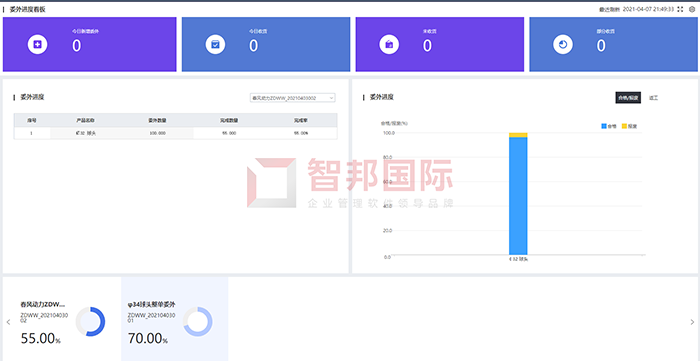The width and height of the screenshot is (700, 361).
Task: Click the x-axis product label under the bar
Action: tap(518, 259)
